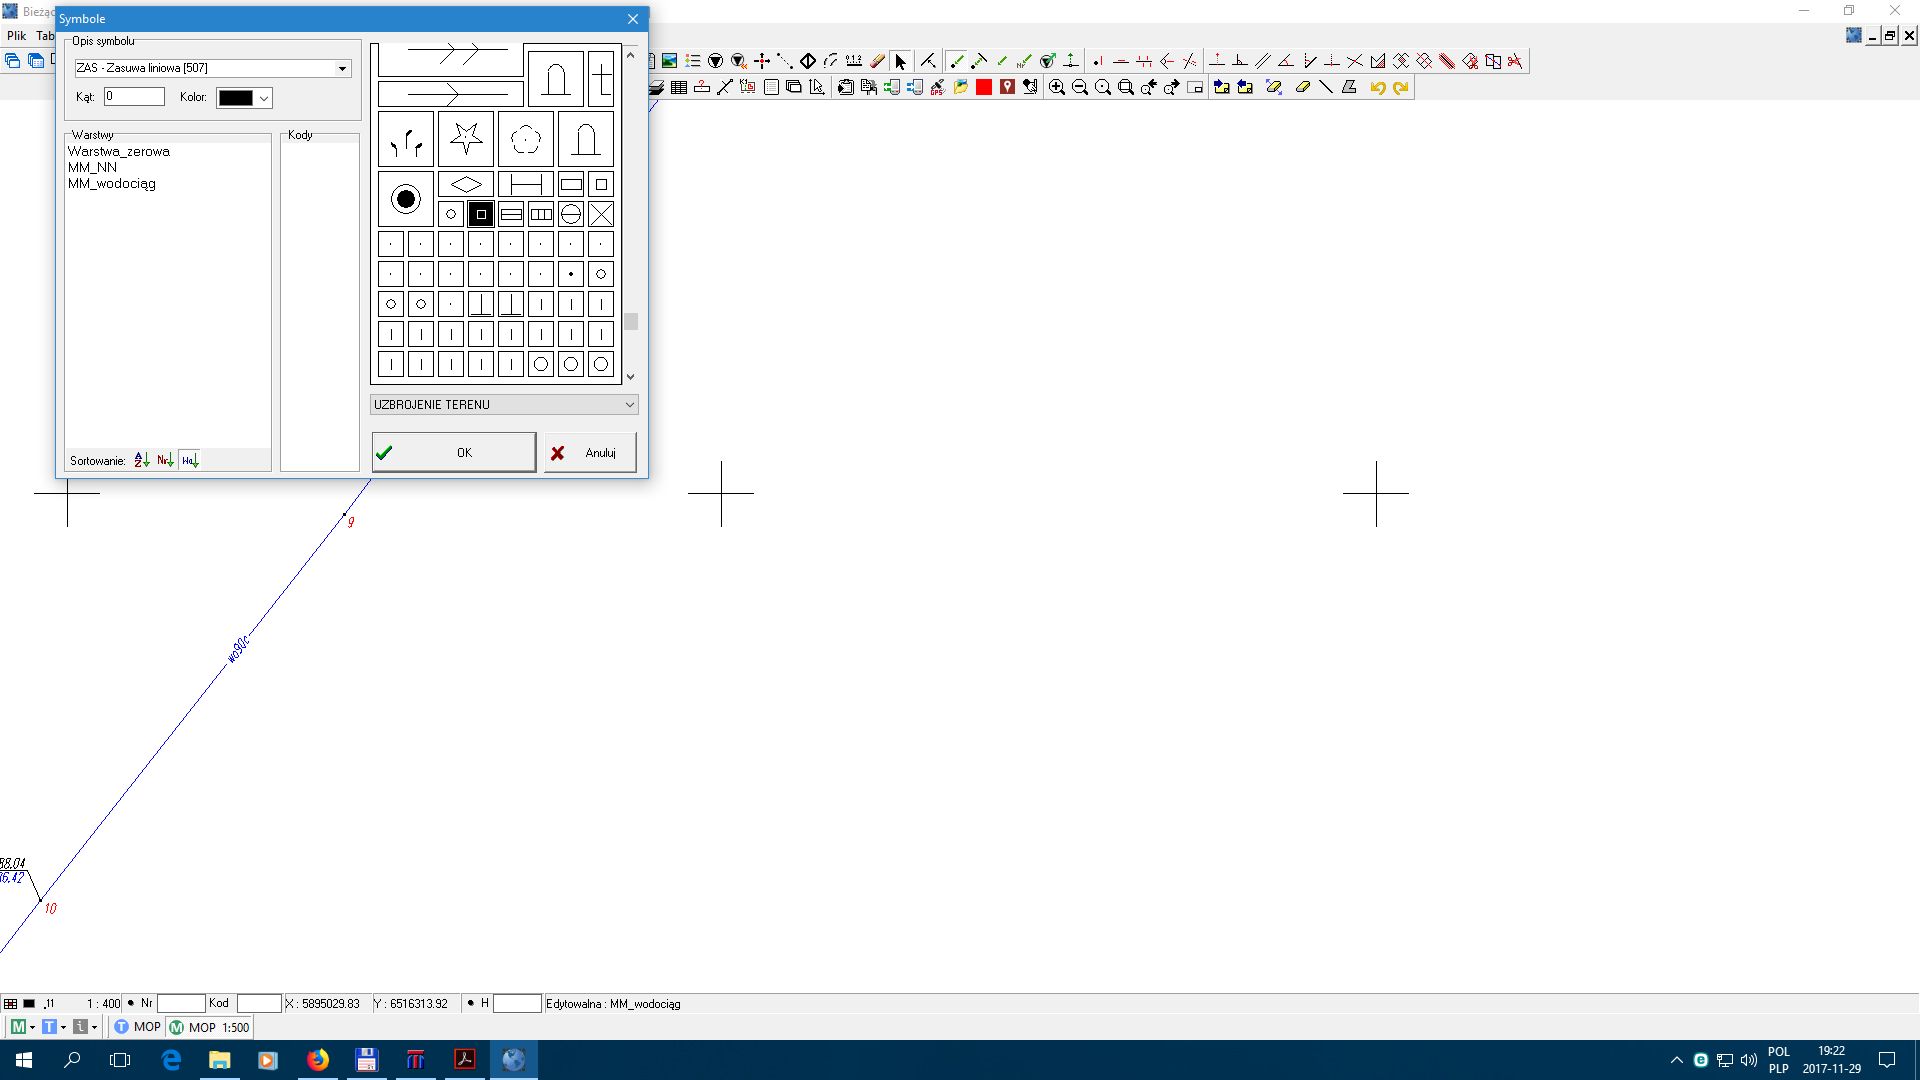The width and height of the screenshot is (1920, 1080).
Task: Open Microsoft Edge from the taskbar
Action: point(171,1060)
